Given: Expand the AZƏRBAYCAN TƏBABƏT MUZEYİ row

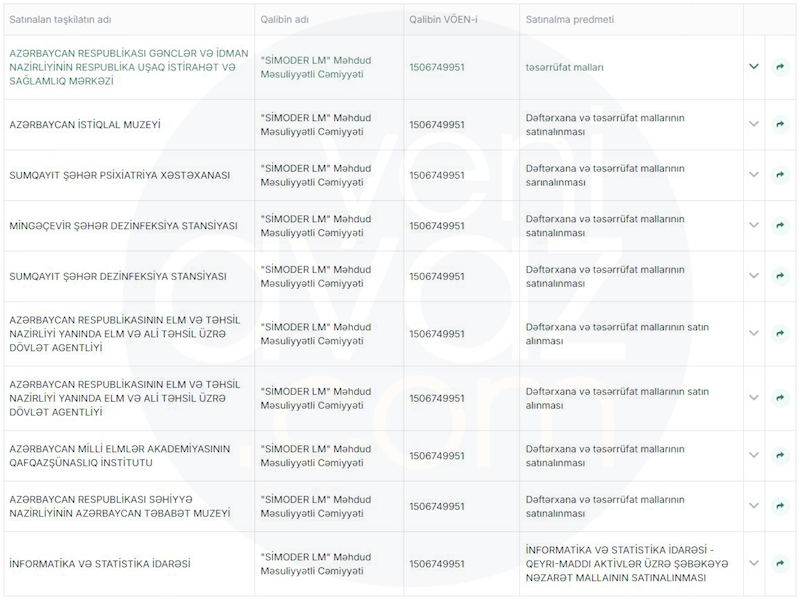Looking at the screenshot, I should coord(754,506).
